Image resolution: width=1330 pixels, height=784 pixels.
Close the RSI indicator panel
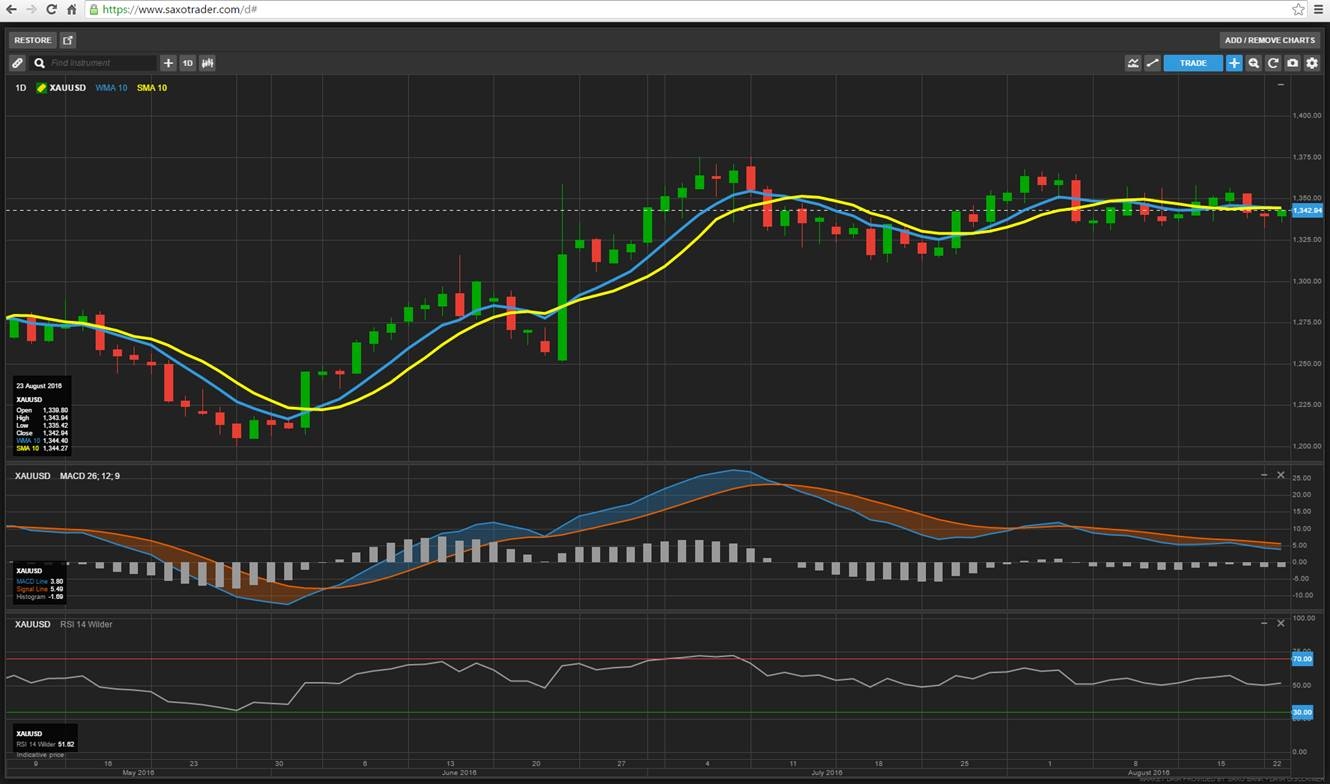point(1281,623)
